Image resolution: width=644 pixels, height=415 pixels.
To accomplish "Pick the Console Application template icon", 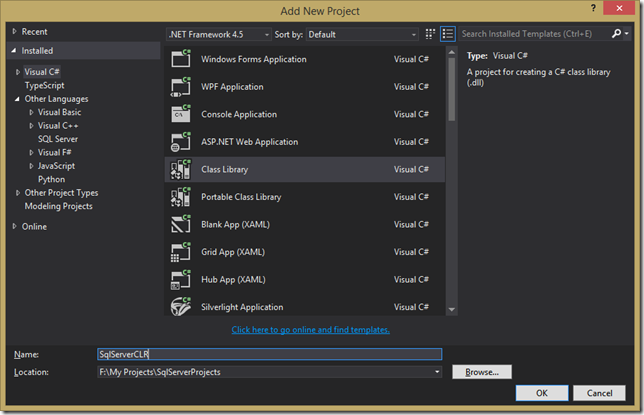I will tap(181, 114).
